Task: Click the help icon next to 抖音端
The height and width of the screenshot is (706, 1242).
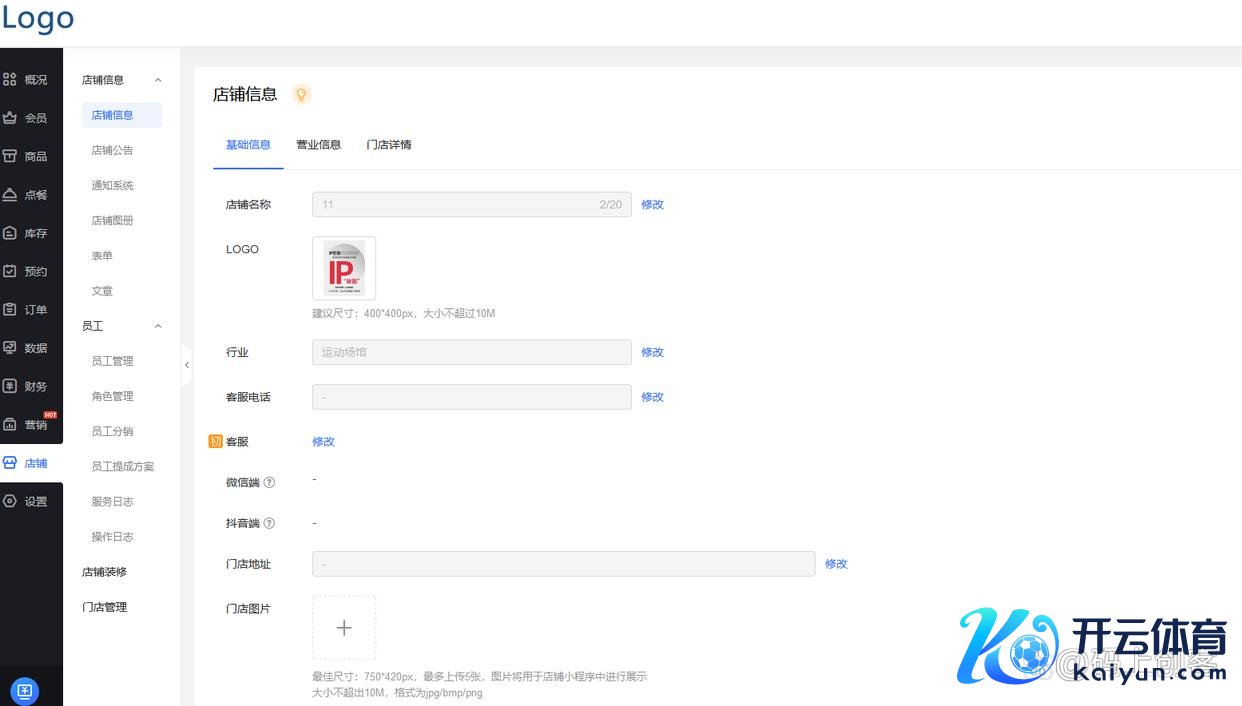Action: tap(269, 523)
